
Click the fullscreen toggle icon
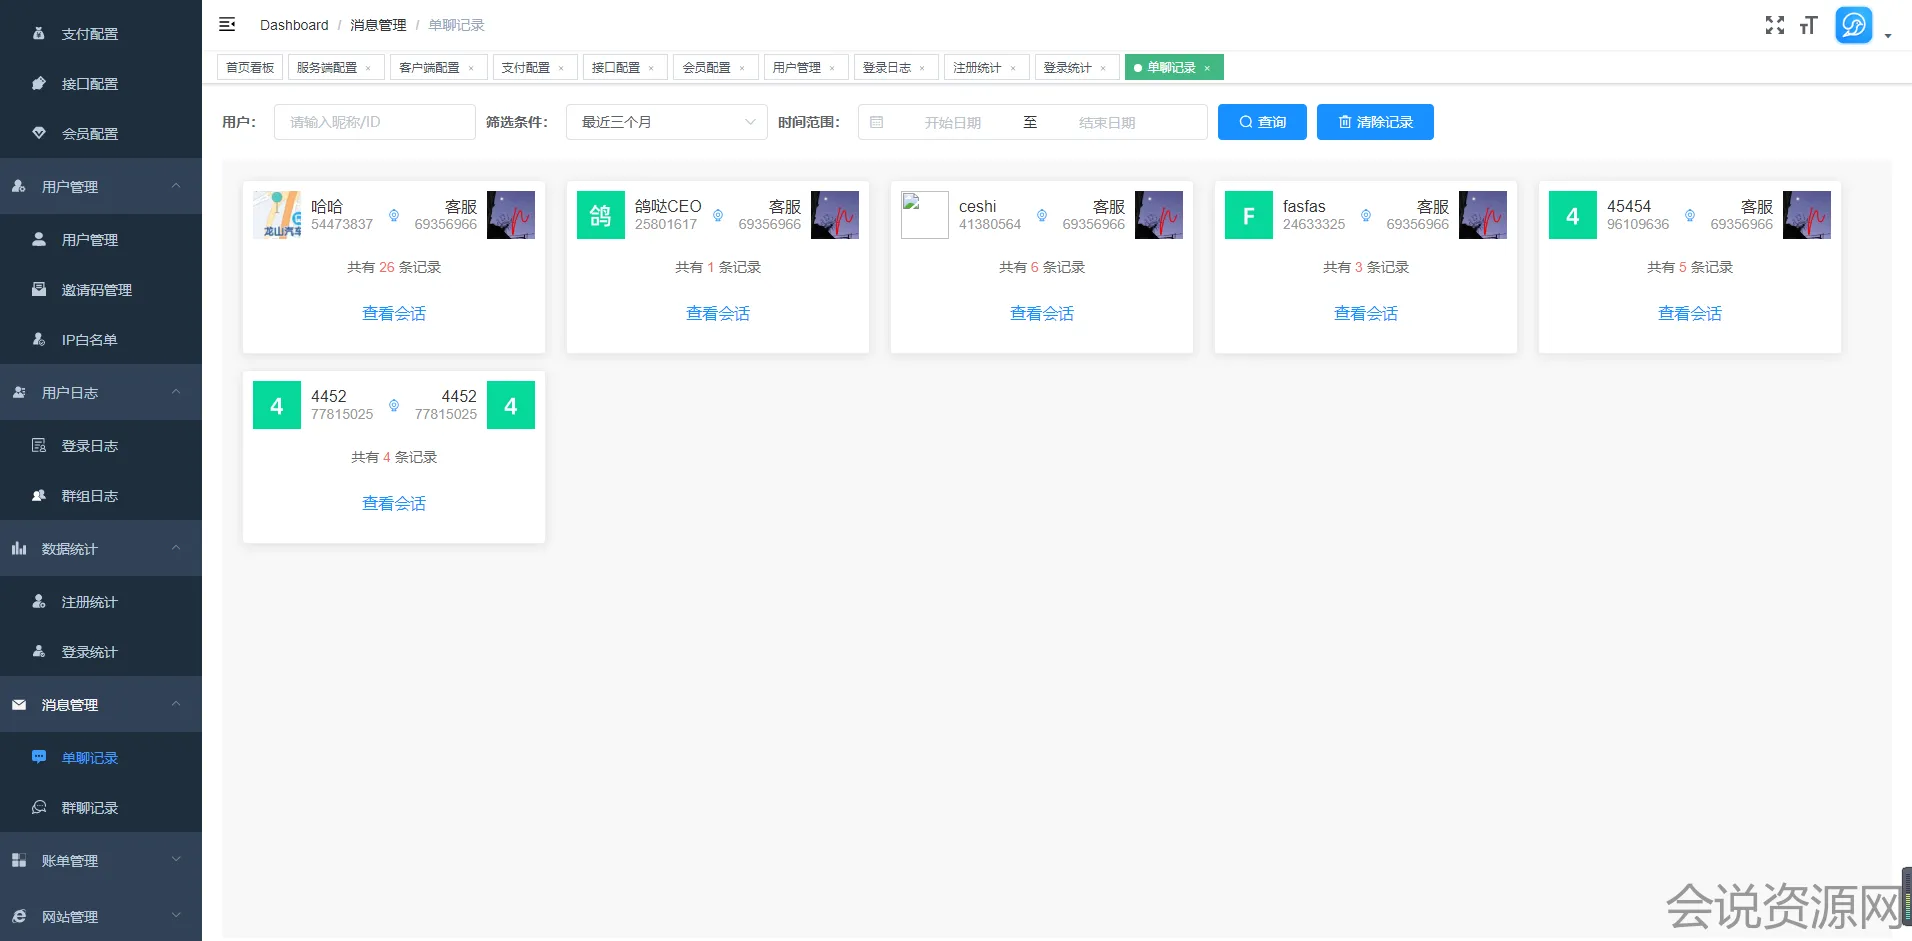[1774, 25]
